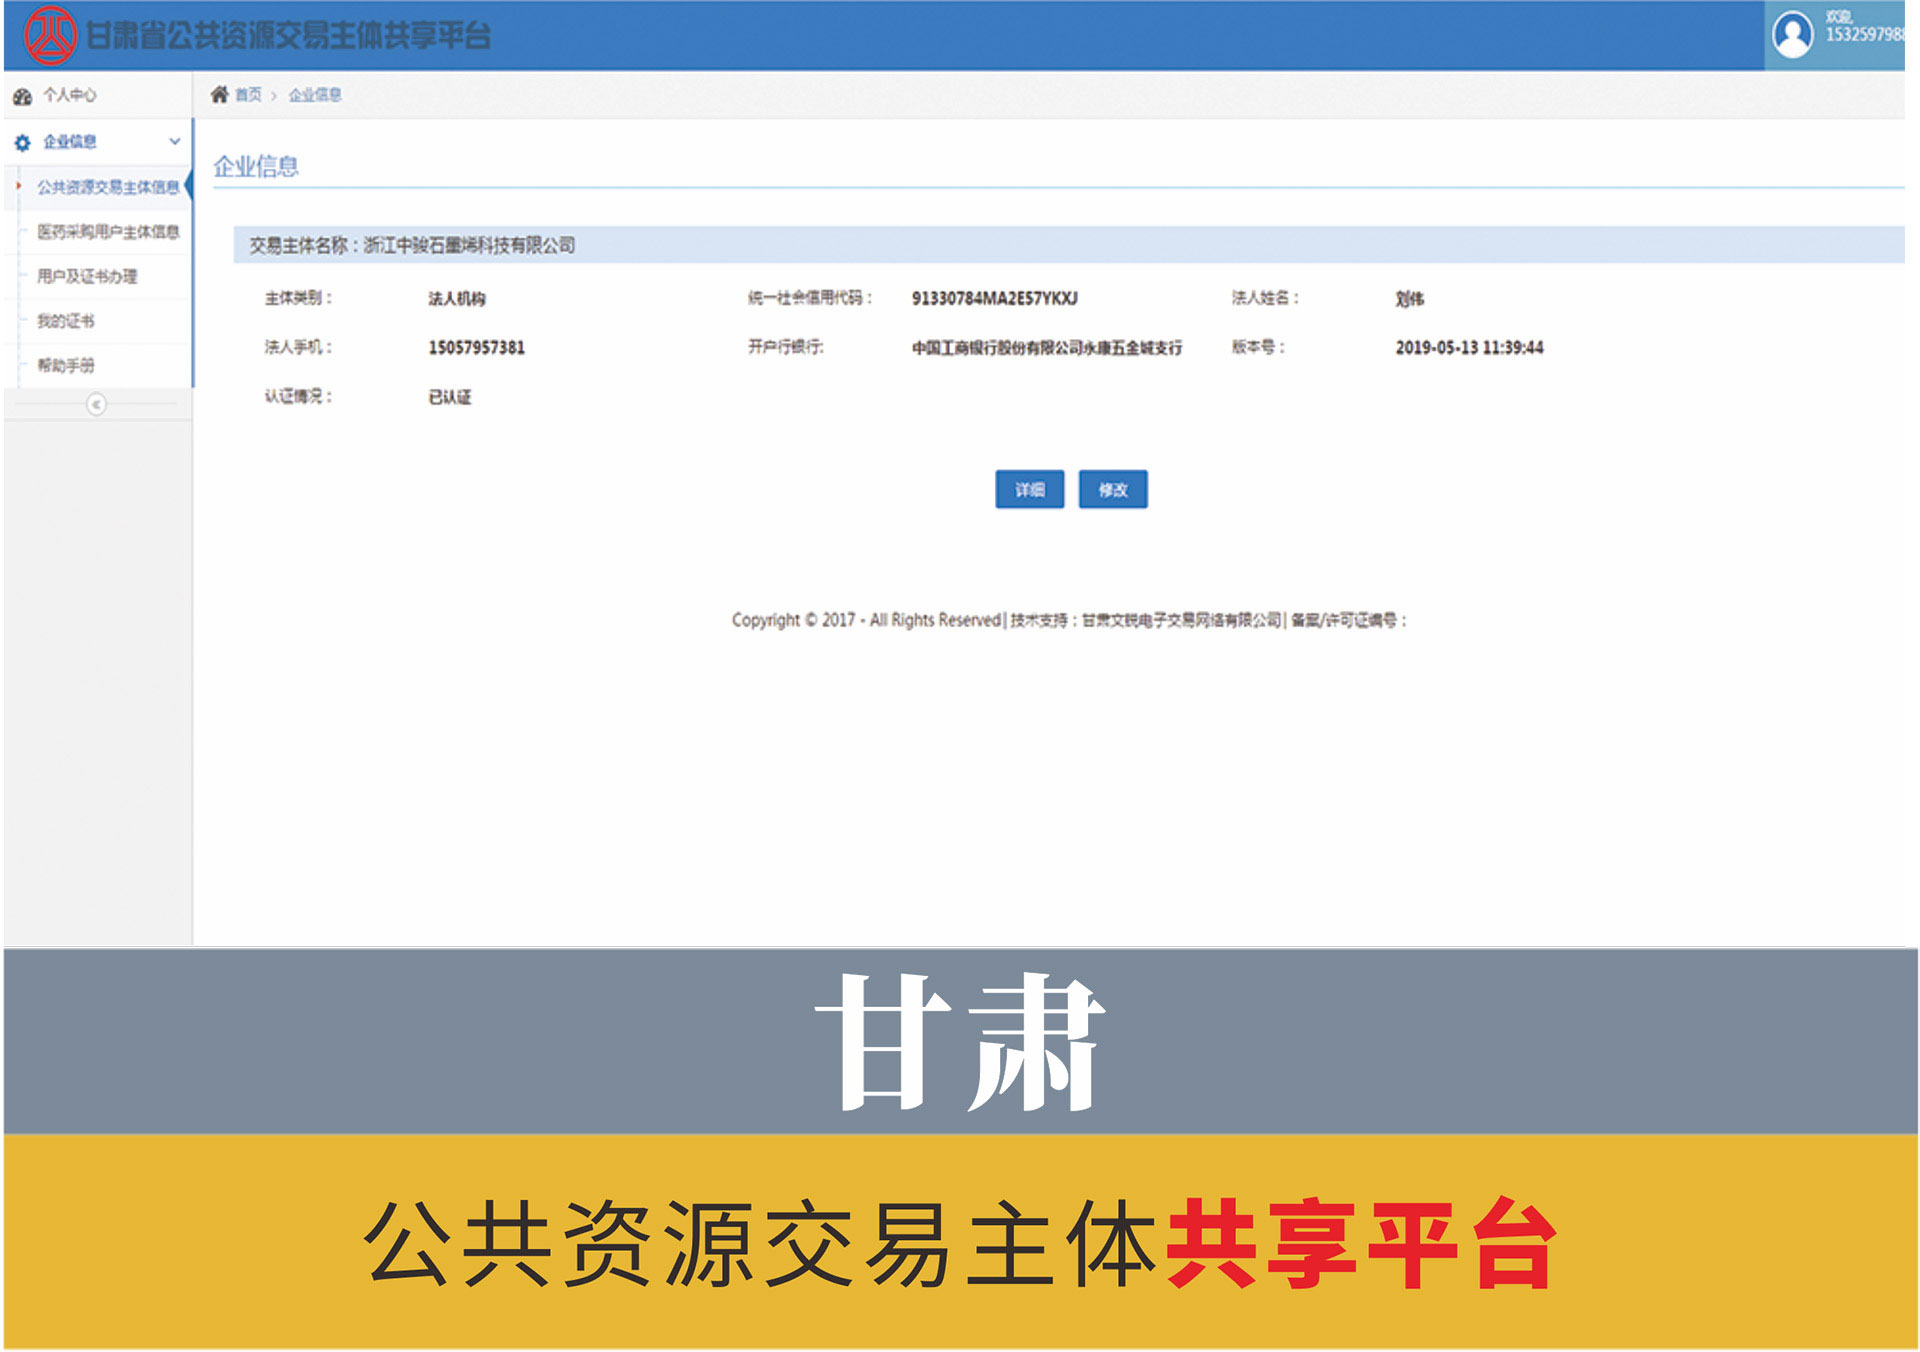Open 医药采购用户主体信息 sidebar item

coord(107,232)
